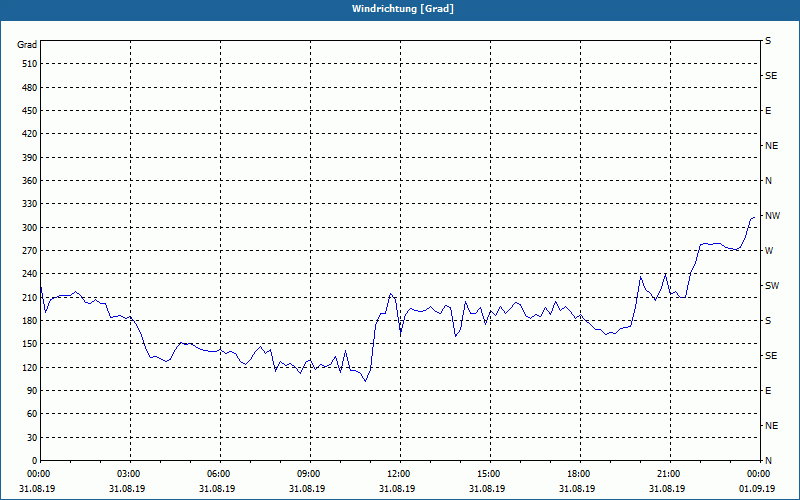Screen dimensions: 800x500
Task: Click the 00:00 time label for 31.08.19
Action: [37, 474]
